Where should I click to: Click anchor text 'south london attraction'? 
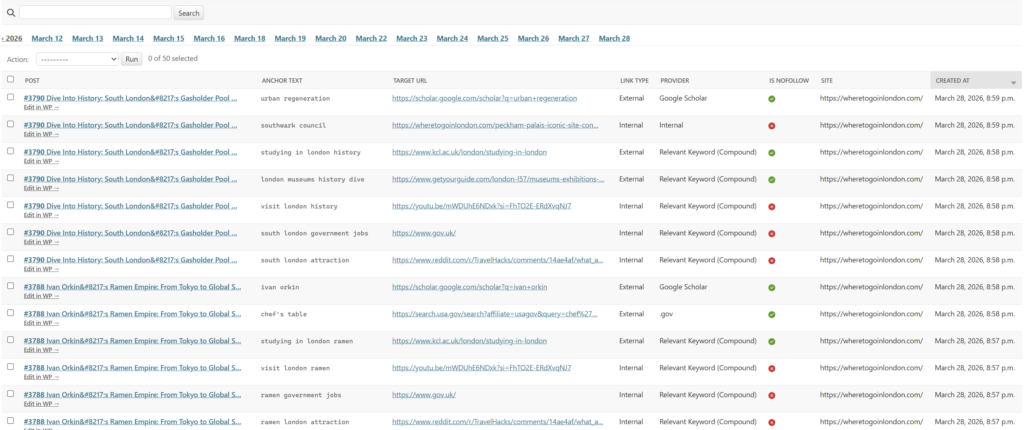click(x=305, y=260)
